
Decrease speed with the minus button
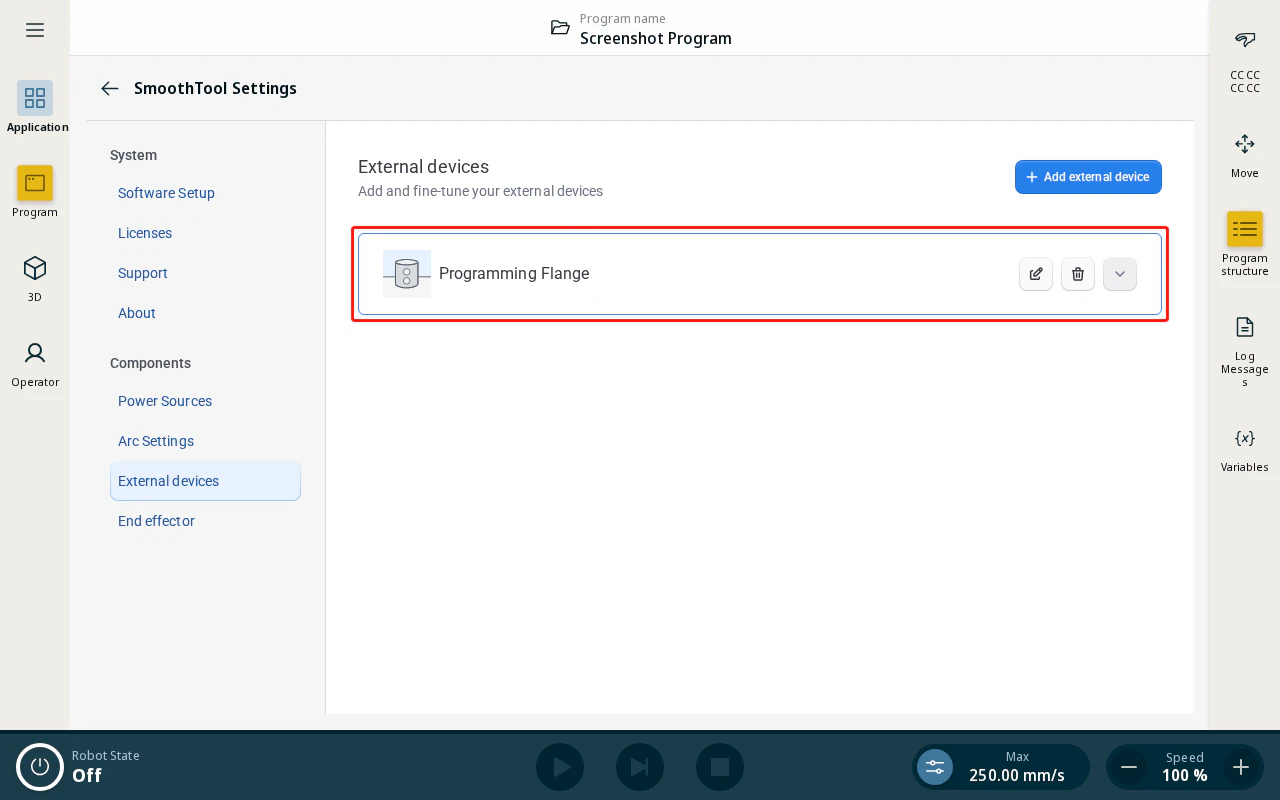(x=1129, y=767)
